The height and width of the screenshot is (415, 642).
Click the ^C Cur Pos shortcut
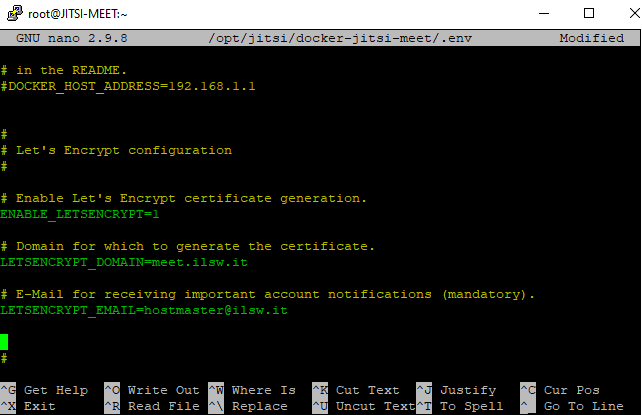[x=560, y=390]
